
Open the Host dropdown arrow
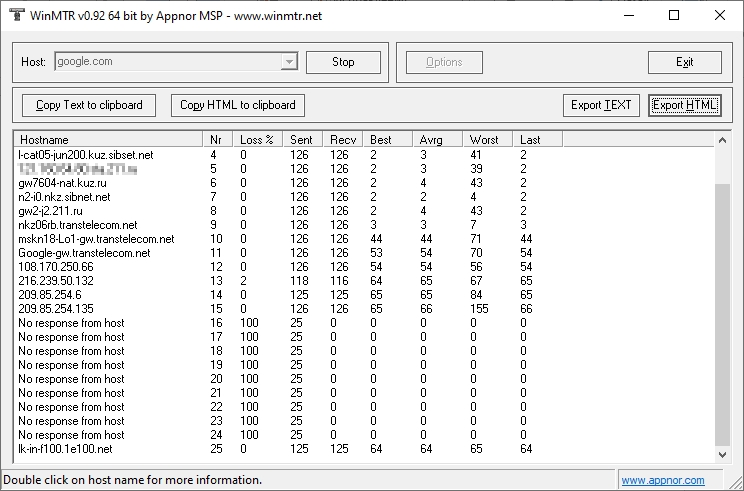click(x=289, y=62)
